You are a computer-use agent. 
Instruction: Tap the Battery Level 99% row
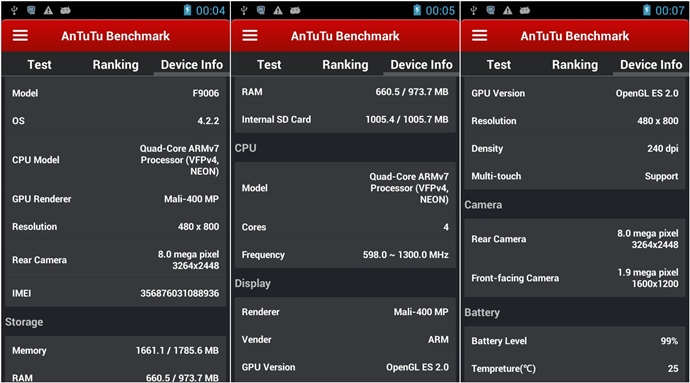click(575, 341)
